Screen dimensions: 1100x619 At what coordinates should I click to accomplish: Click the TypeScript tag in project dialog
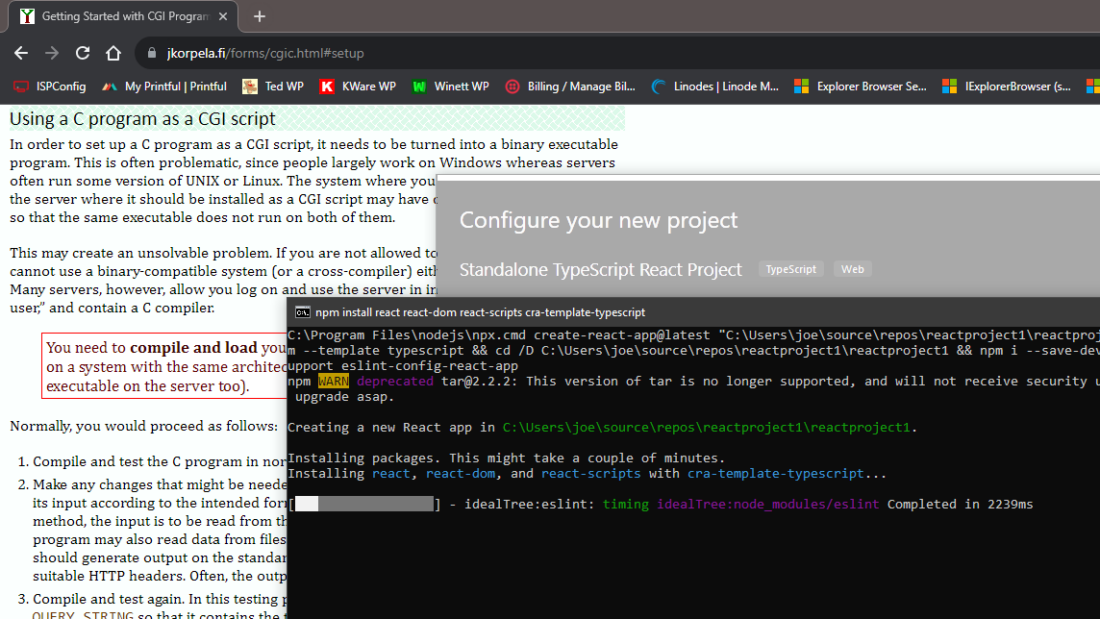791,269
